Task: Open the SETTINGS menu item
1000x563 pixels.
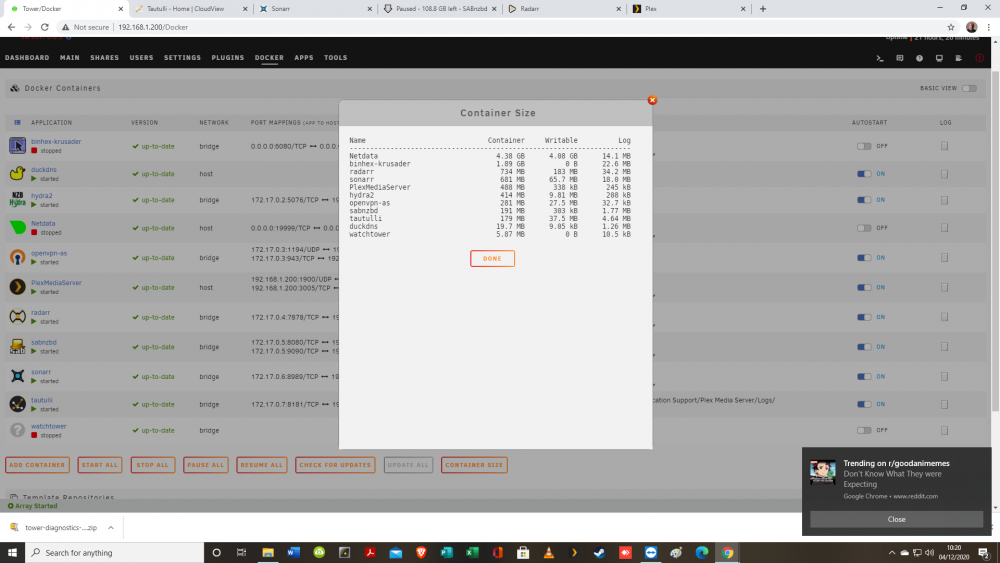Action: tap(182, 57)
